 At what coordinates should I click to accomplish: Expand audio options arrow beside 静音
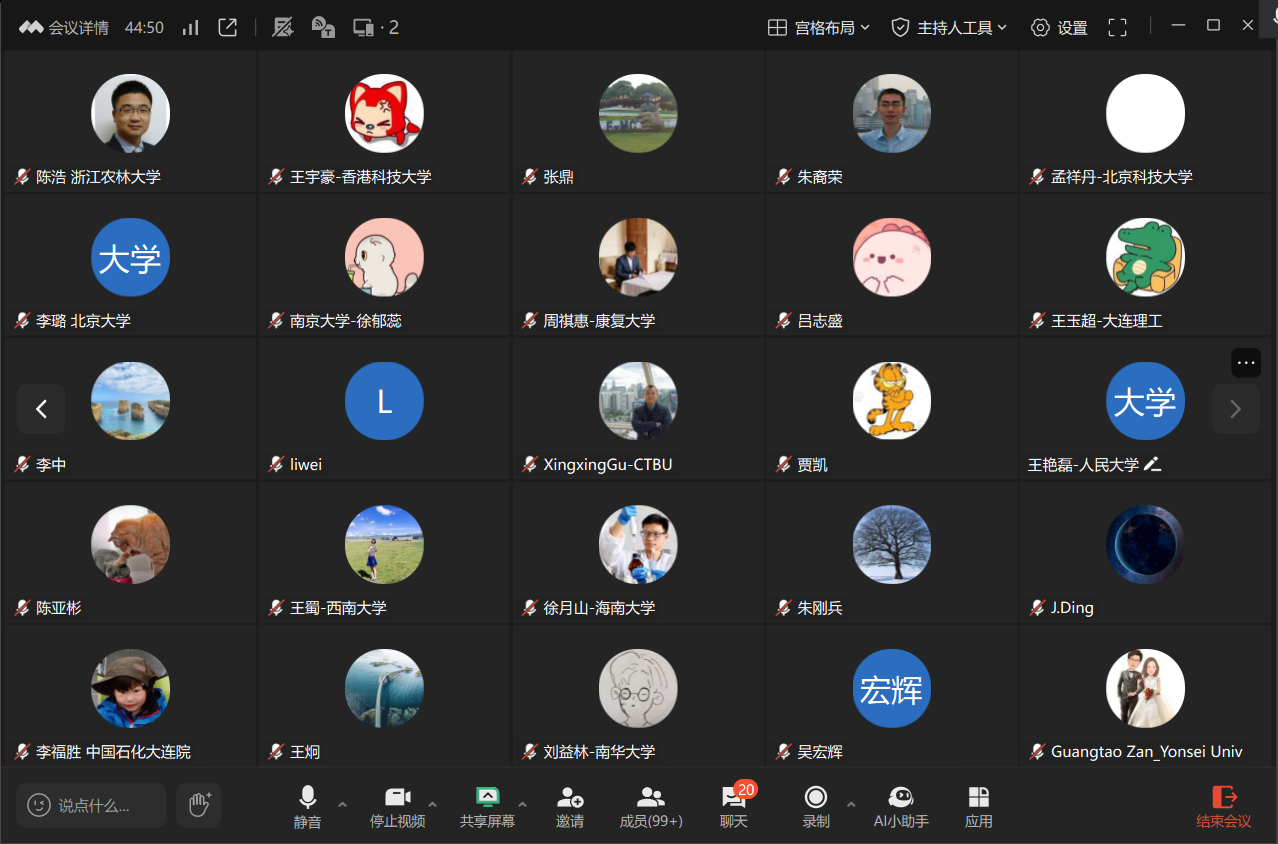click(x=342, y=803)
